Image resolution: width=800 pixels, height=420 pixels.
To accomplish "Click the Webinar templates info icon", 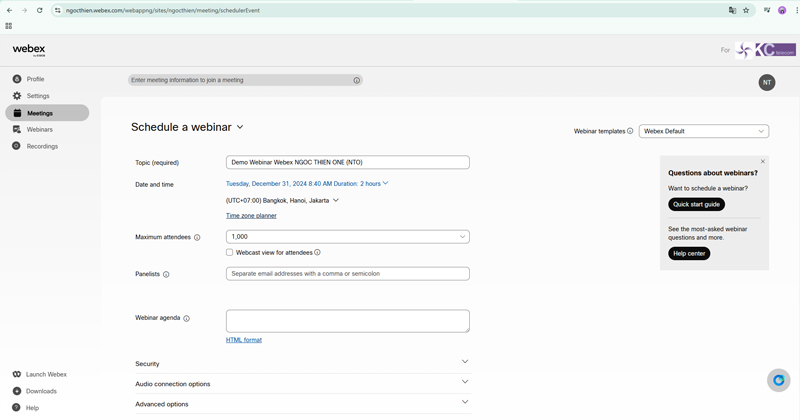I will coord(630,131).
